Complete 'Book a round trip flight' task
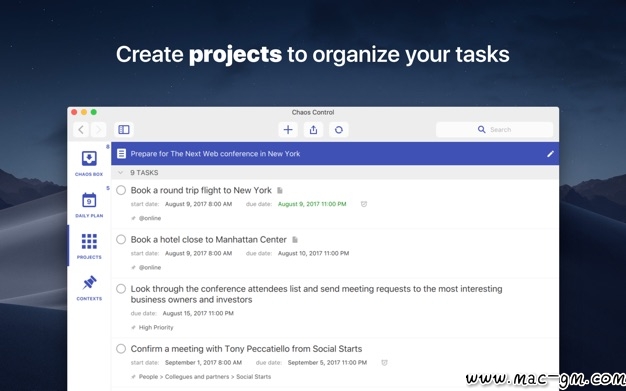 (x=121, y=190)
